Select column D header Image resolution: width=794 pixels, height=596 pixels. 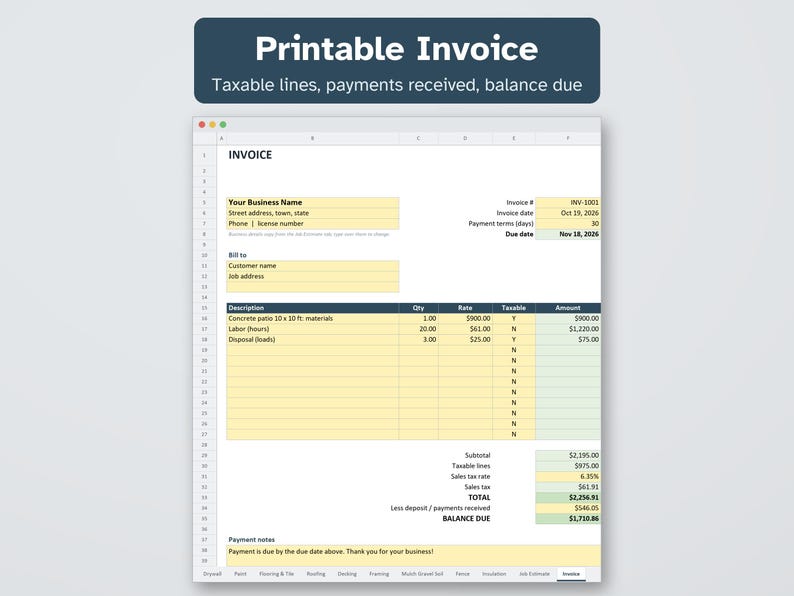pos(465,138)
